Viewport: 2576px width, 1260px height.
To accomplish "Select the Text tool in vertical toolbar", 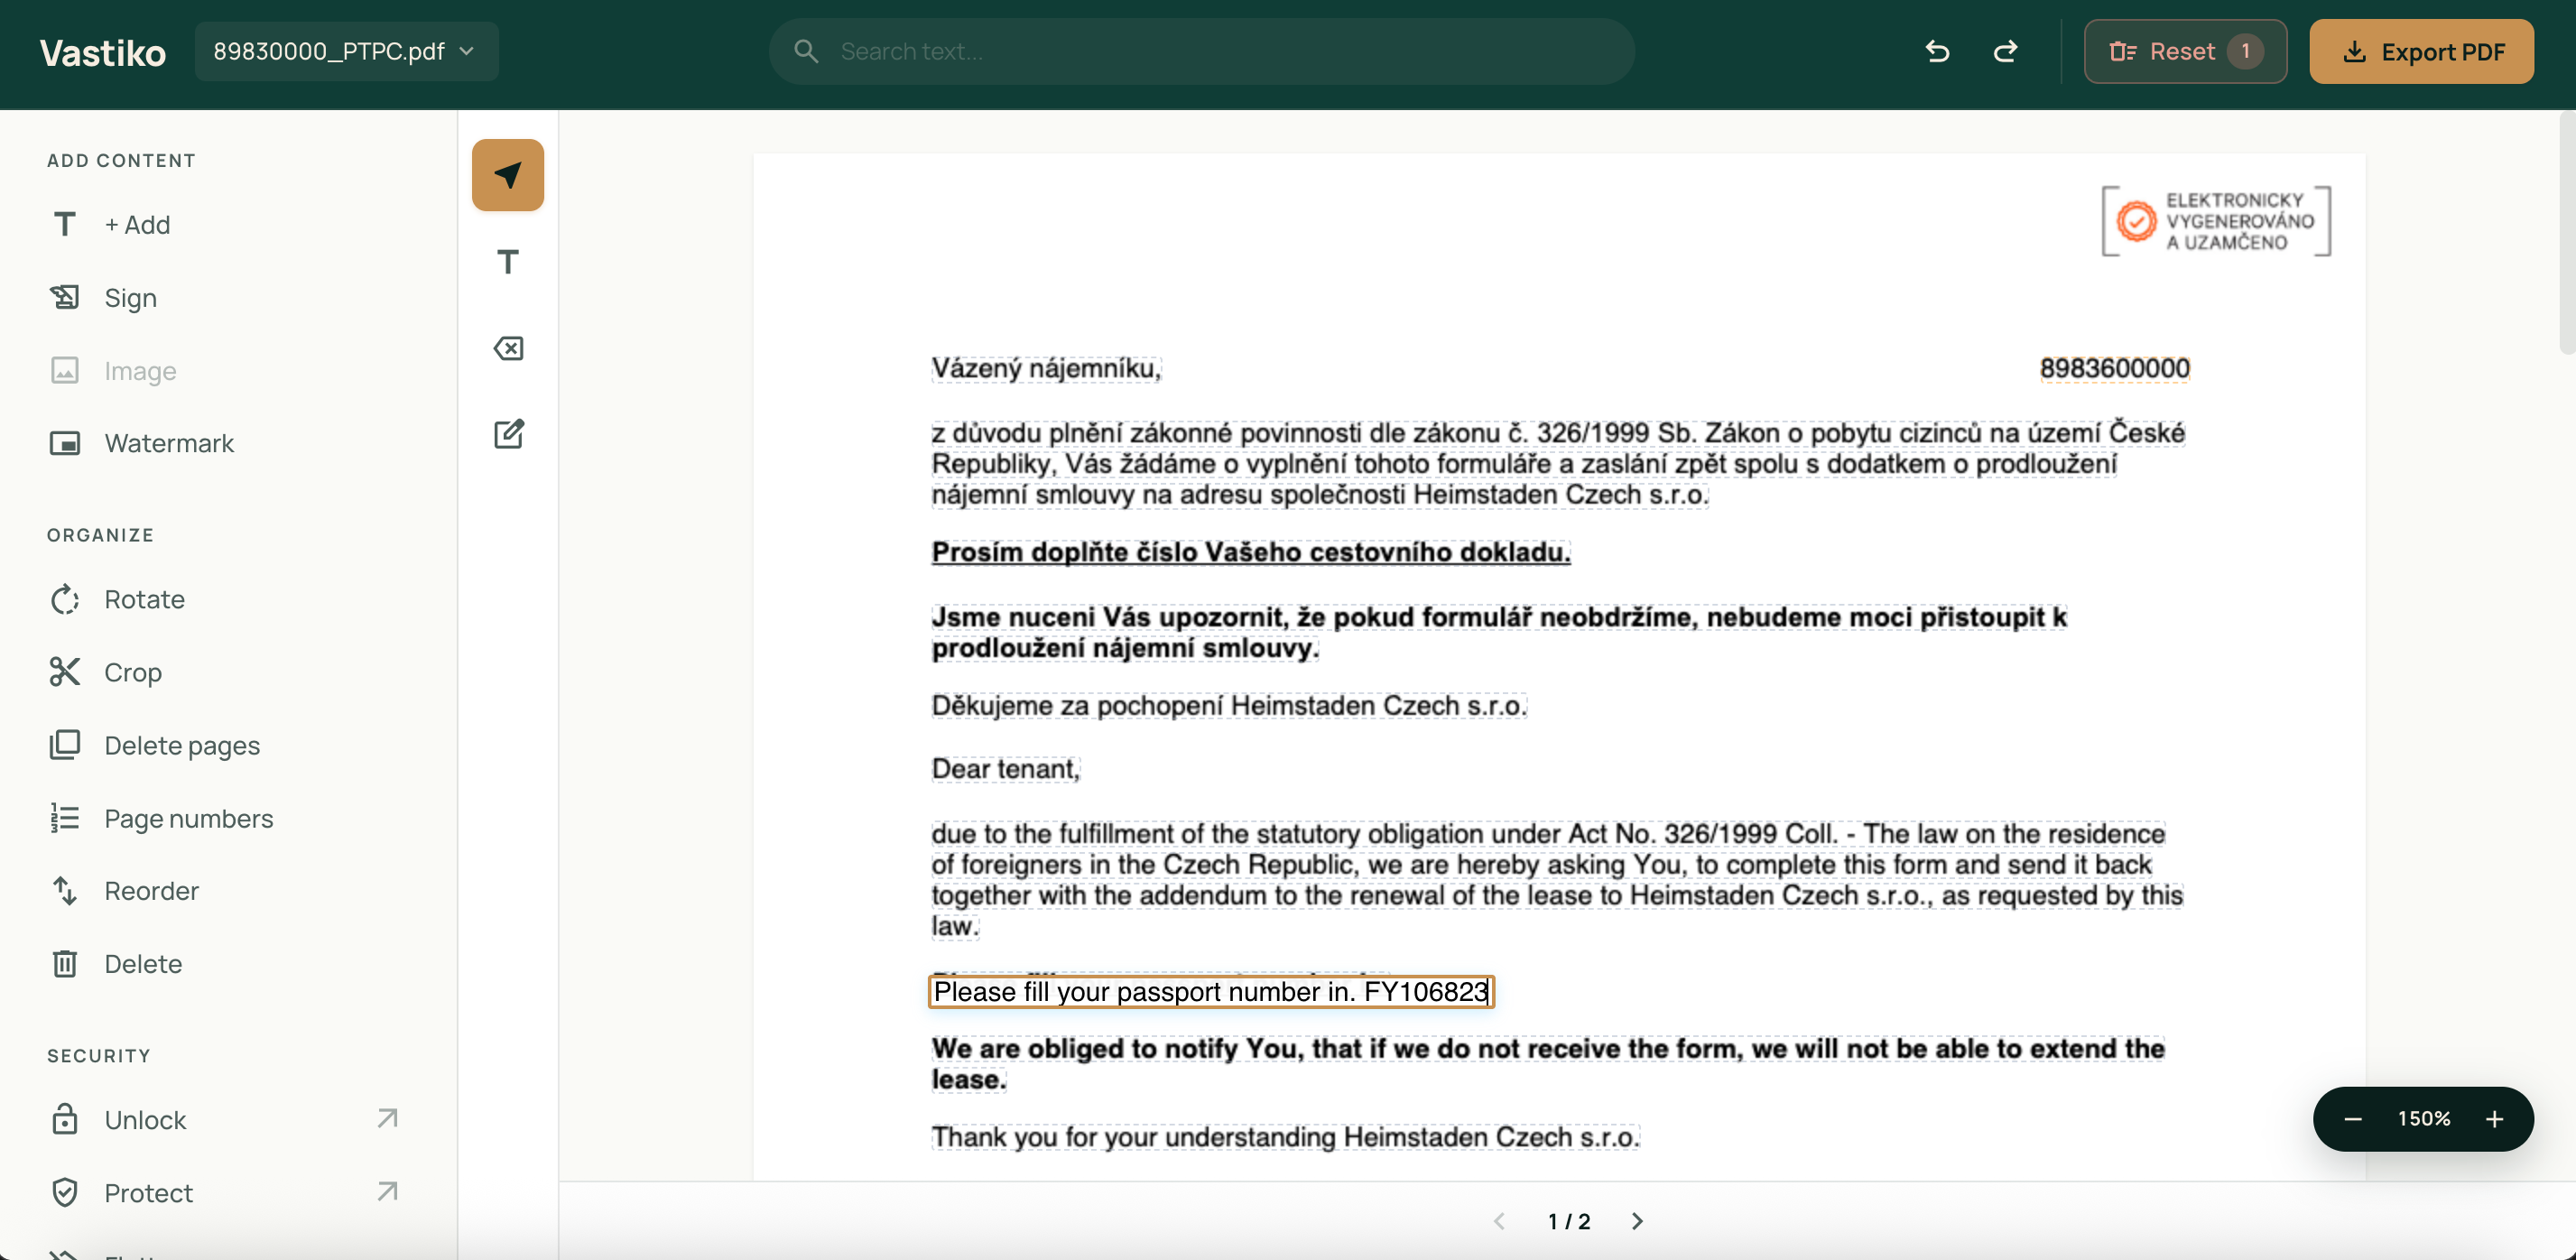I will (507, 262).
